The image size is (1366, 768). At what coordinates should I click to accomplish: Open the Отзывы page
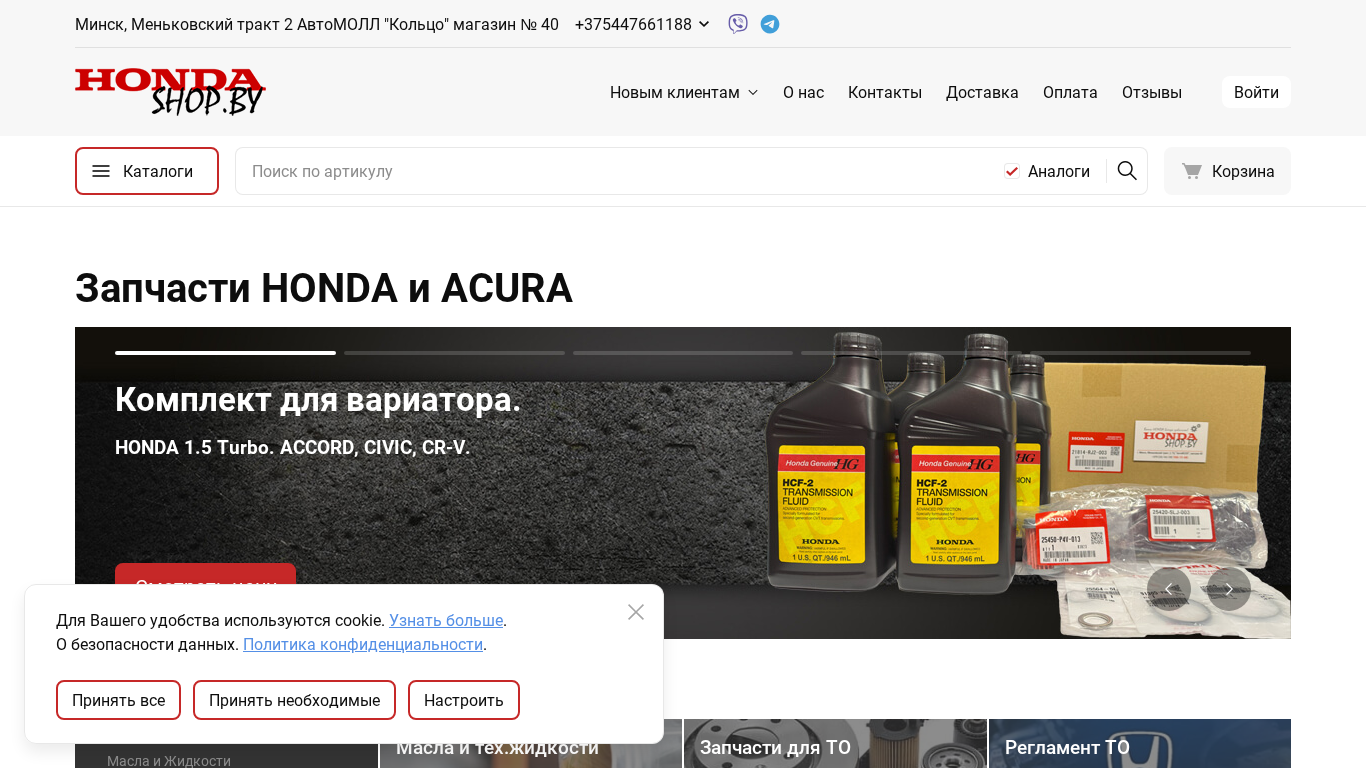(1152, 92)
